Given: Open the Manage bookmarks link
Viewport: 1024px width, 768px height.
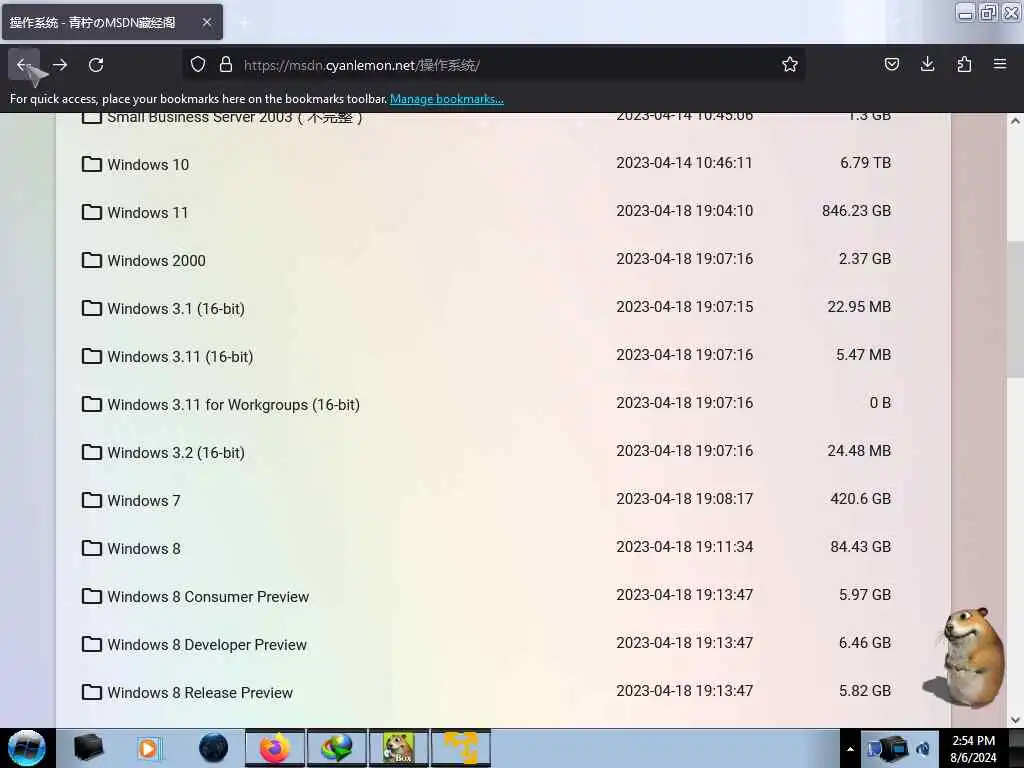Looking at the screenshot, I should click(447, 99).
